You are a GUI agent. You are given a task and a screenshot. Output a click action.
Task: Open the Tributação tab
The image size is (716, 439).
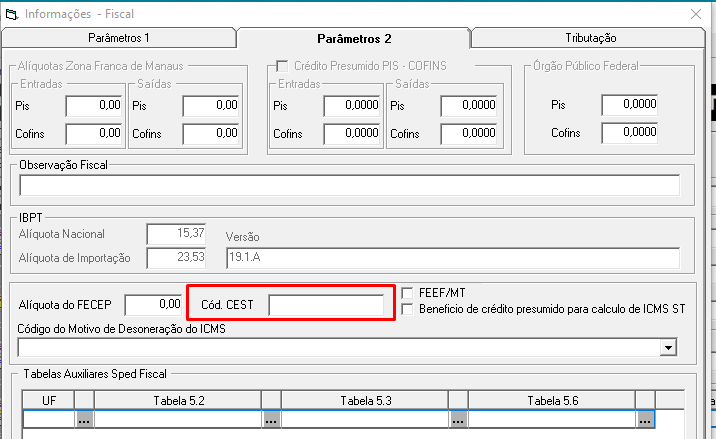(x=590, y=38)
